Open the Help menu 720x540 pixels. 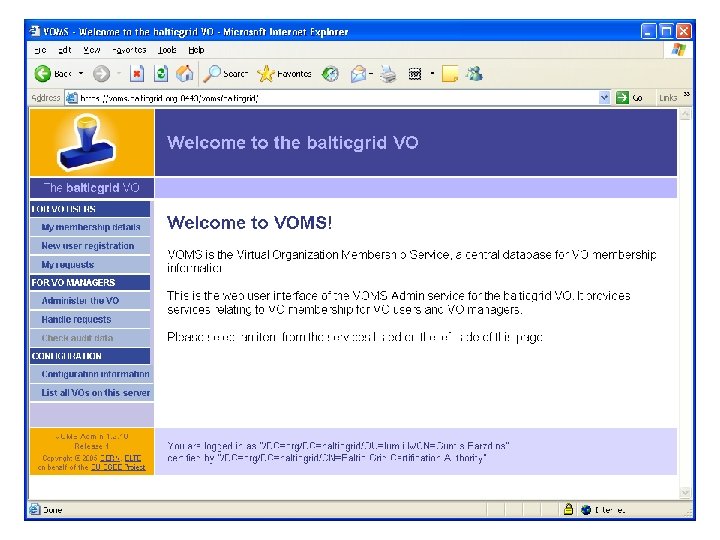pos(196,50)
